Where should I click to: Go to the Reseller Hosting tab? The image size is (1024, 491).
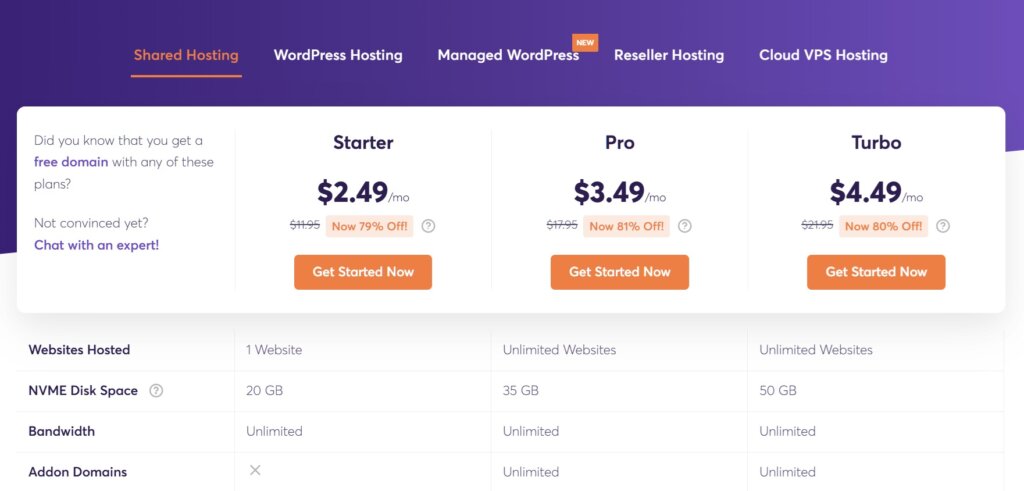669,55
